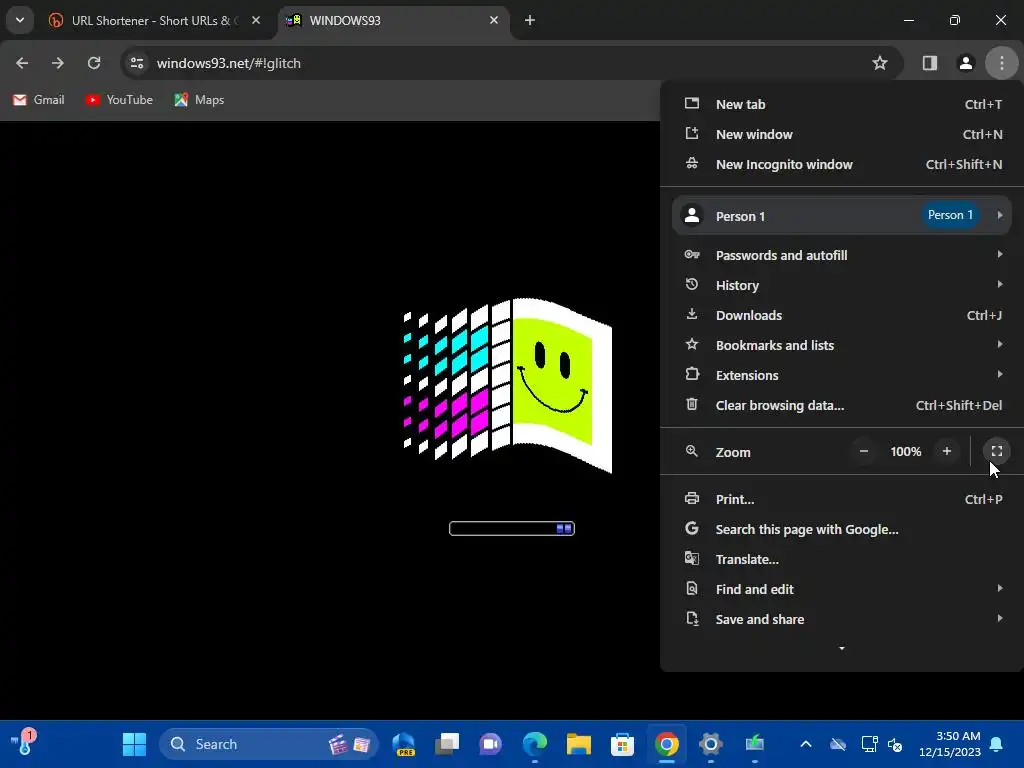Click the address bar URL
1024x768 pixels.
(229, 63)
